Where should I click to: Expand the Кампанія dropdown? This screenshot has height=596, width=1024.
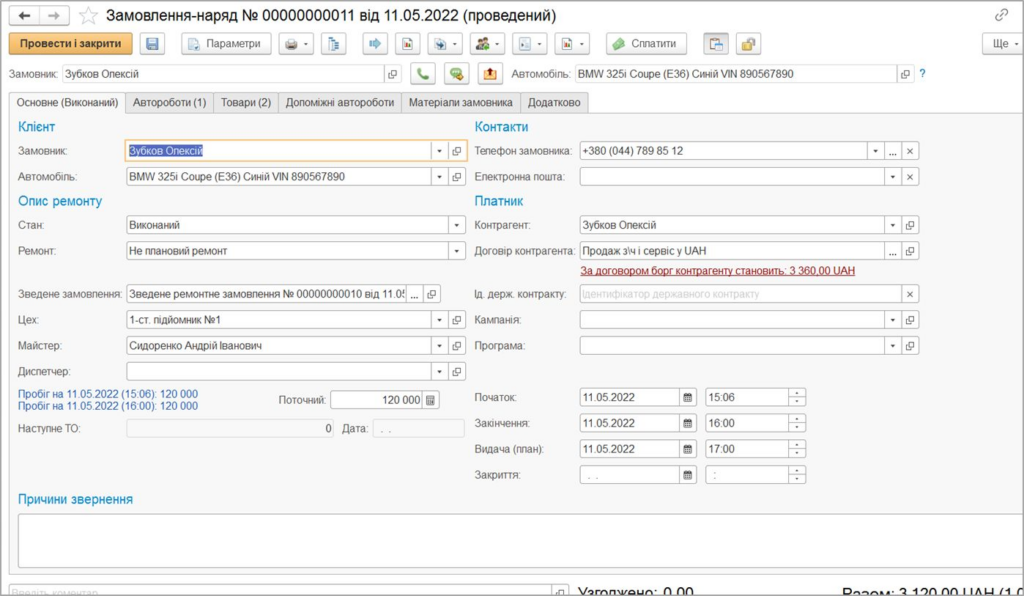(893, 320)
